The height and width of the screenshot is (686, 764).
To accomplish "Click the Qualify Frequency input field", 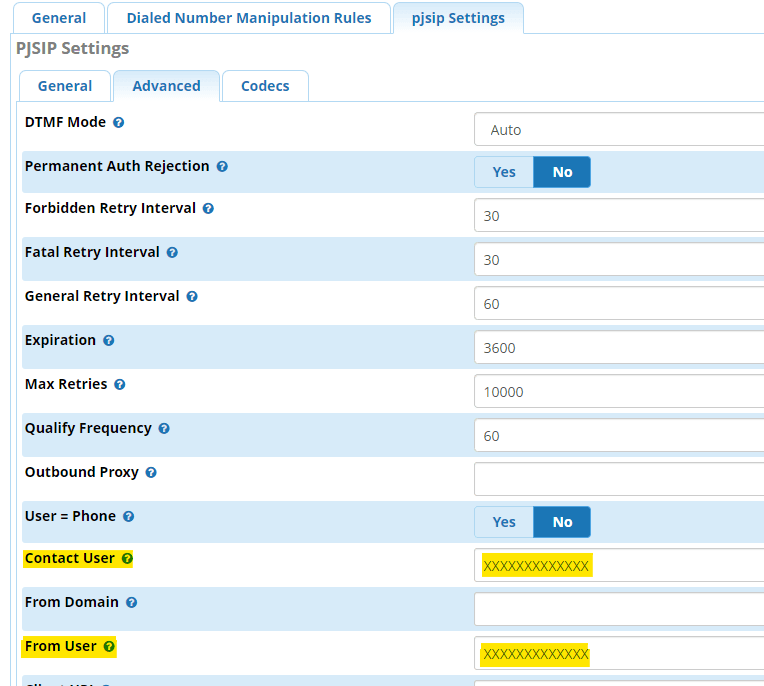I will [619, 435].
